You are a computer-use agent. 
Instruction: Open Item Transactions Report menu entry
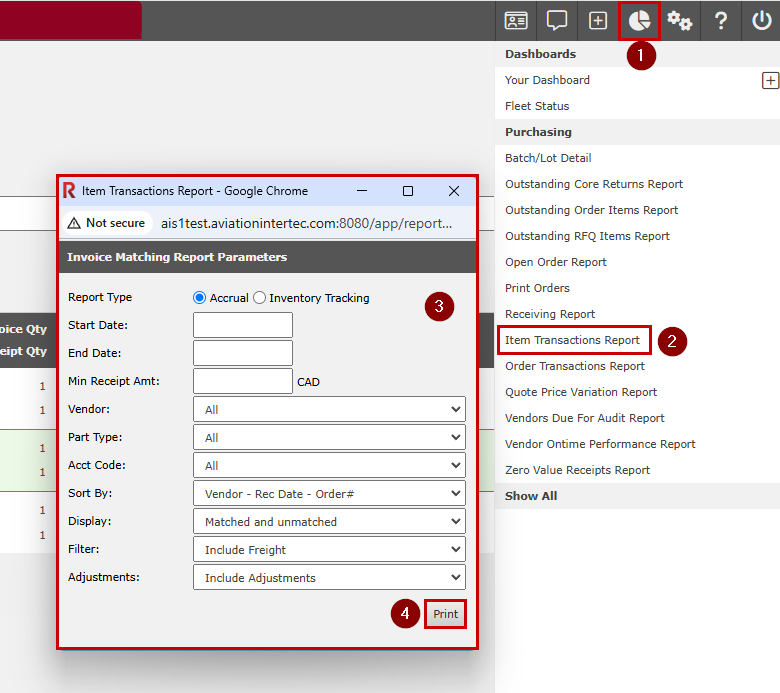point(573,340)
